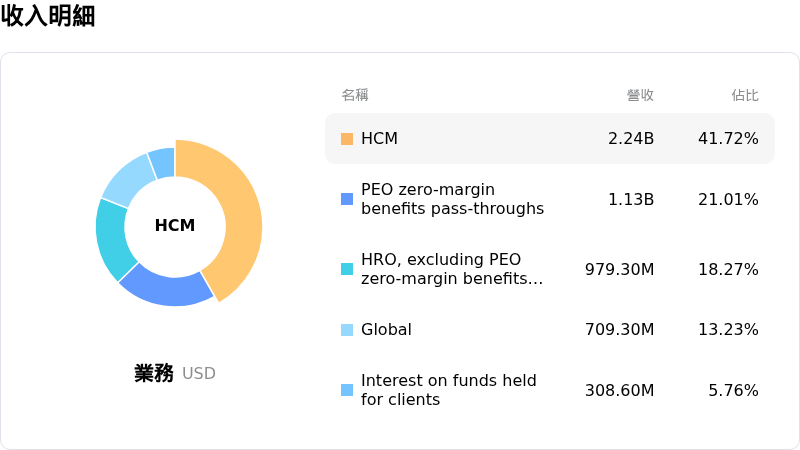Click the orange HCM legend swatch
The height and width of the screenshot is (450, 800).
point(347,139)
